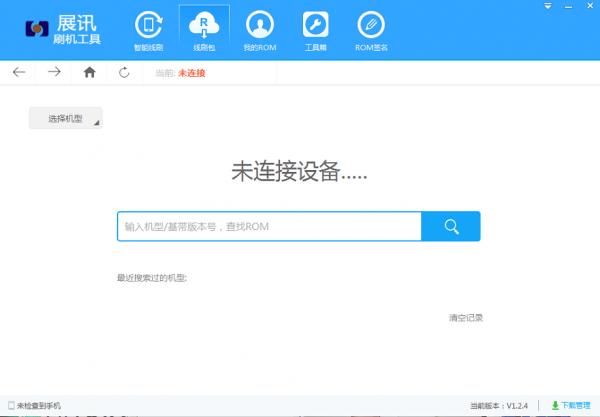Image resolution: width=600 pixels, height=417 pixels.
Task: Refresh the page with the reload icon
Action: [x=124, y=72]
